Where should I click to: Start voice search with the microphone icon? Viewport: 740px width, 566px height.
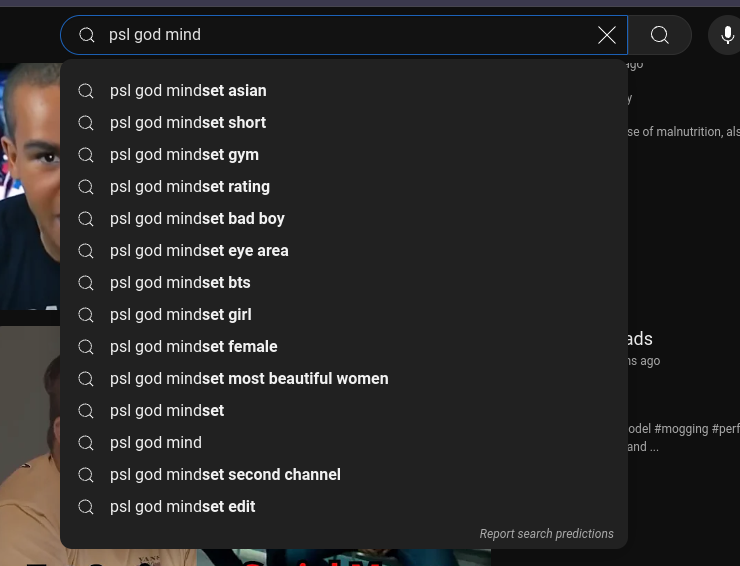tap(727, 35)
